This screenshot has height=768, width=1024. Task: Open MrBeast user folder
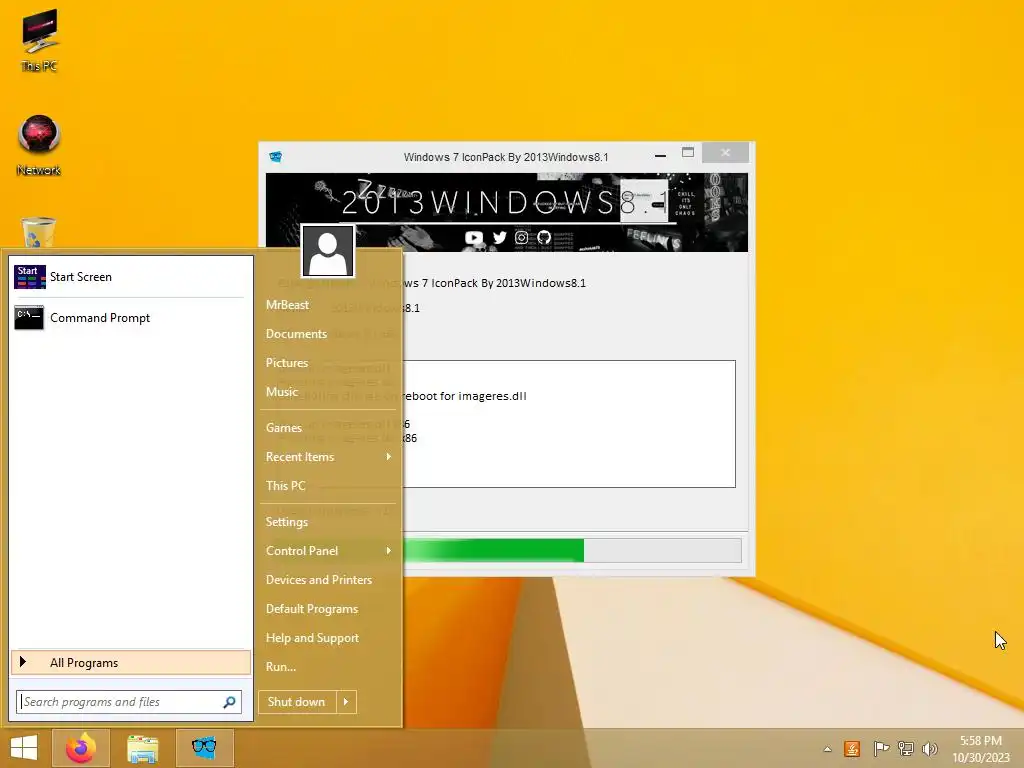(287, 305)
